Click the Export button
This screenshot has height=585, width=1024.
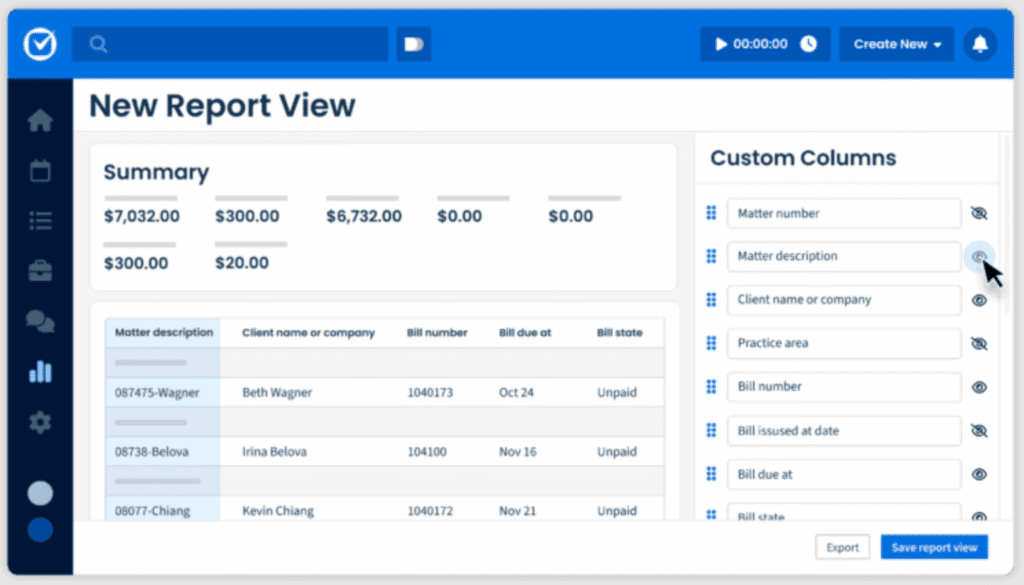[842, 547]
